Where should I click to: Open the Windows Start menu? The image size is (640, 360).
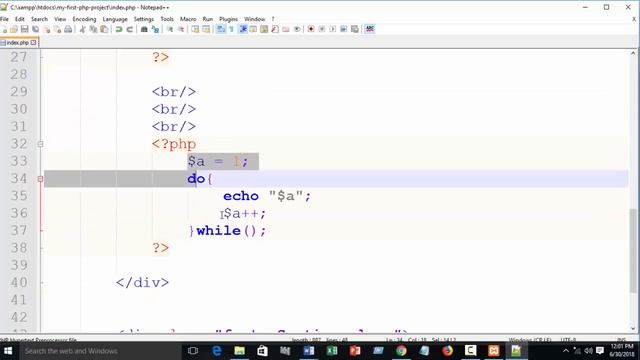(8, 351)
